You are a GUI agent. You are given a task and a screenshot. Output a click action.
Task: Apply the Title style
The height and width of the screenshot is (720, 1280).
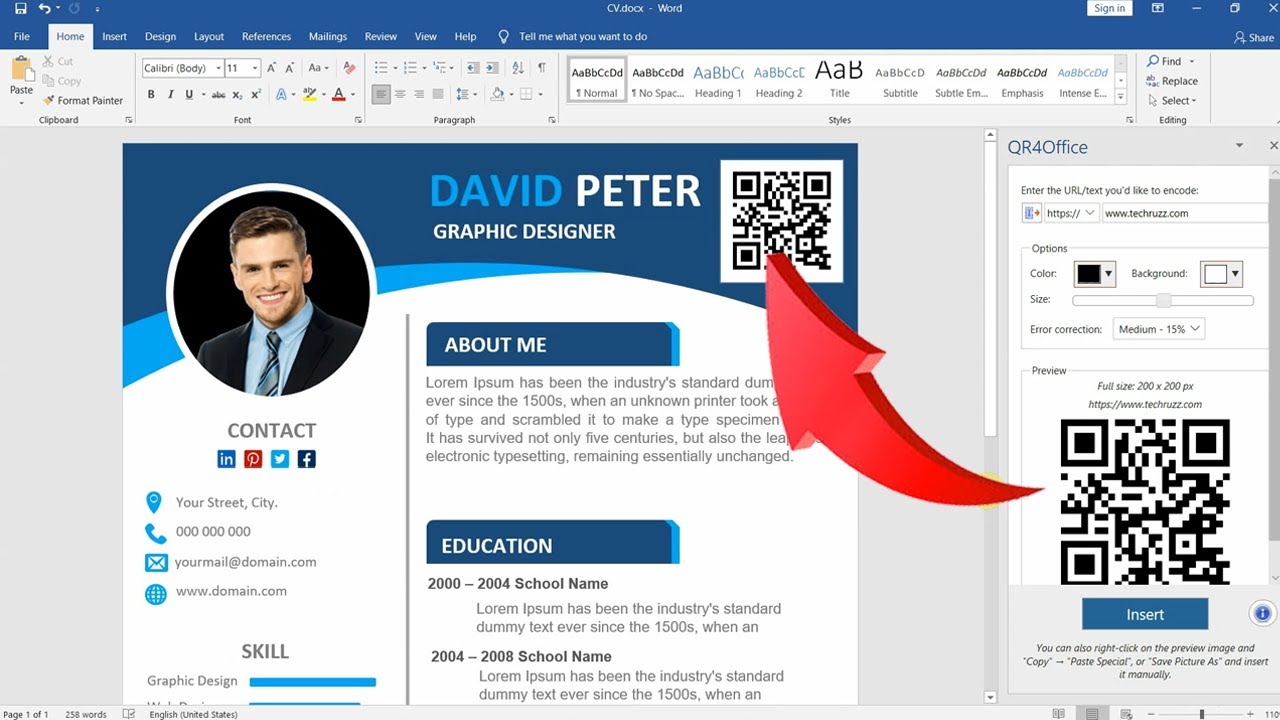[840, 80]
